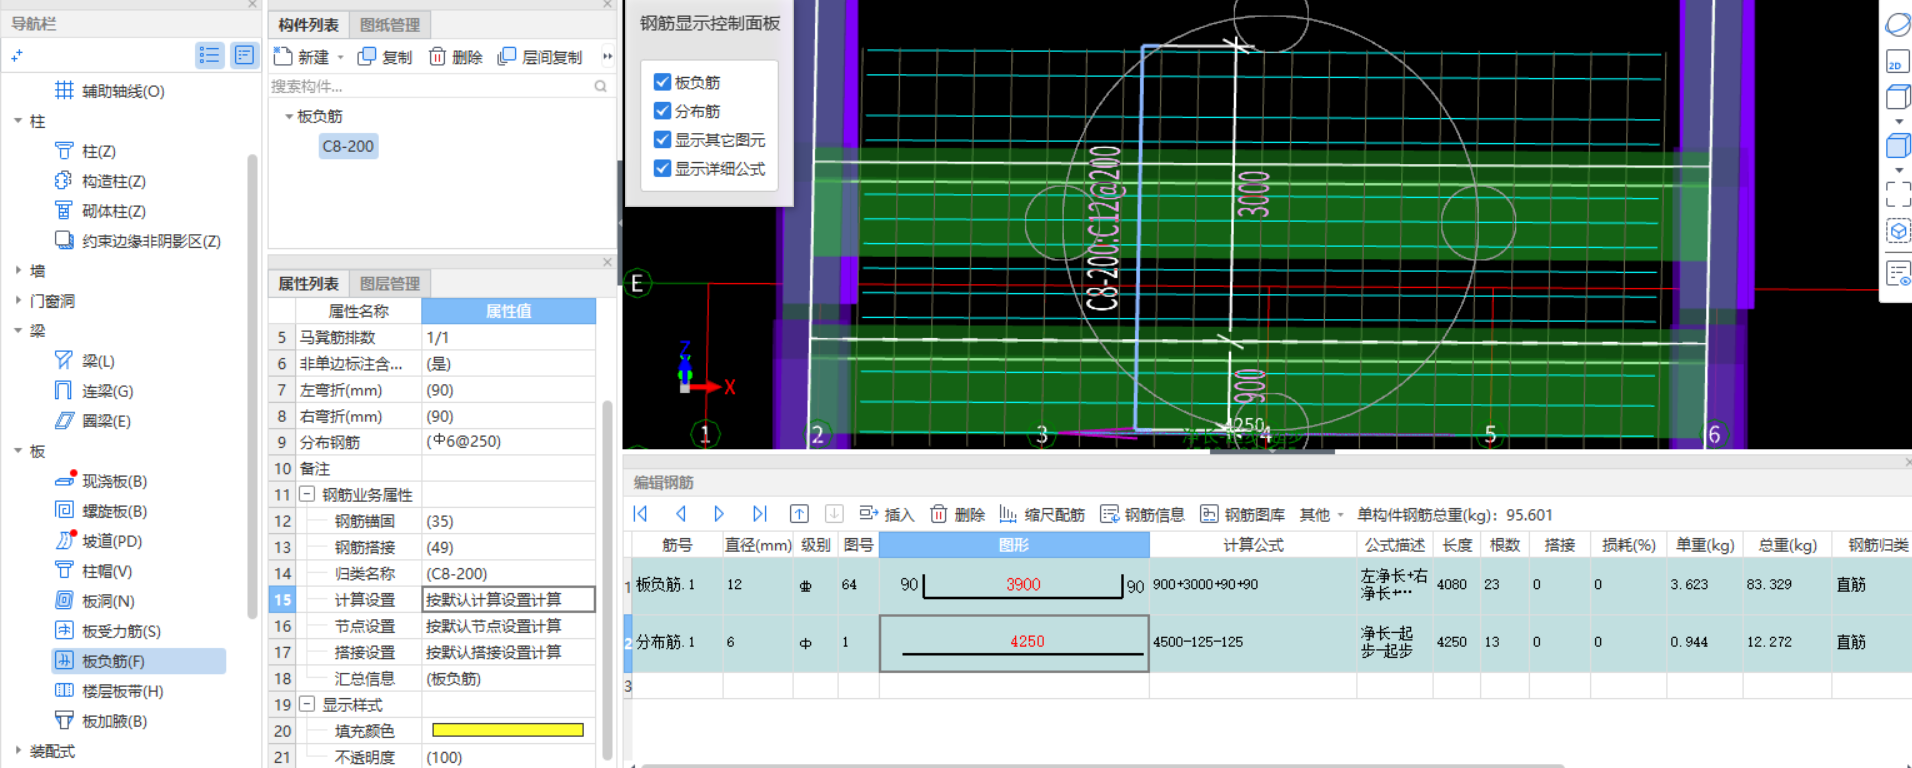Image resolution: width=1912 pixels, height=768 pixels.
Task: Select 板受力筋(S) item
Action: (121, 631)
